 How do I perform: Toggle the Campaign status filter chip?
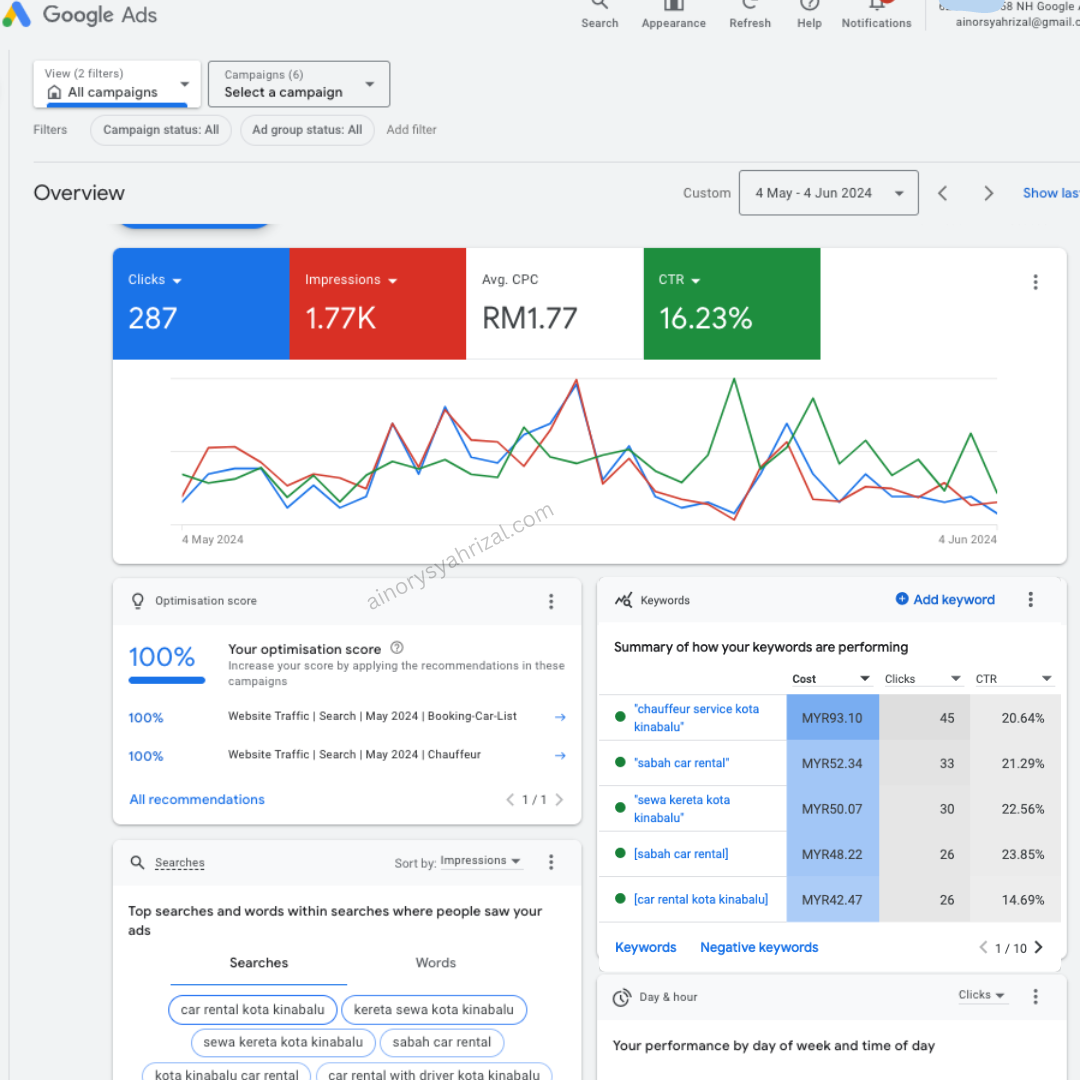pyautogui.click(x=161, y=130)
